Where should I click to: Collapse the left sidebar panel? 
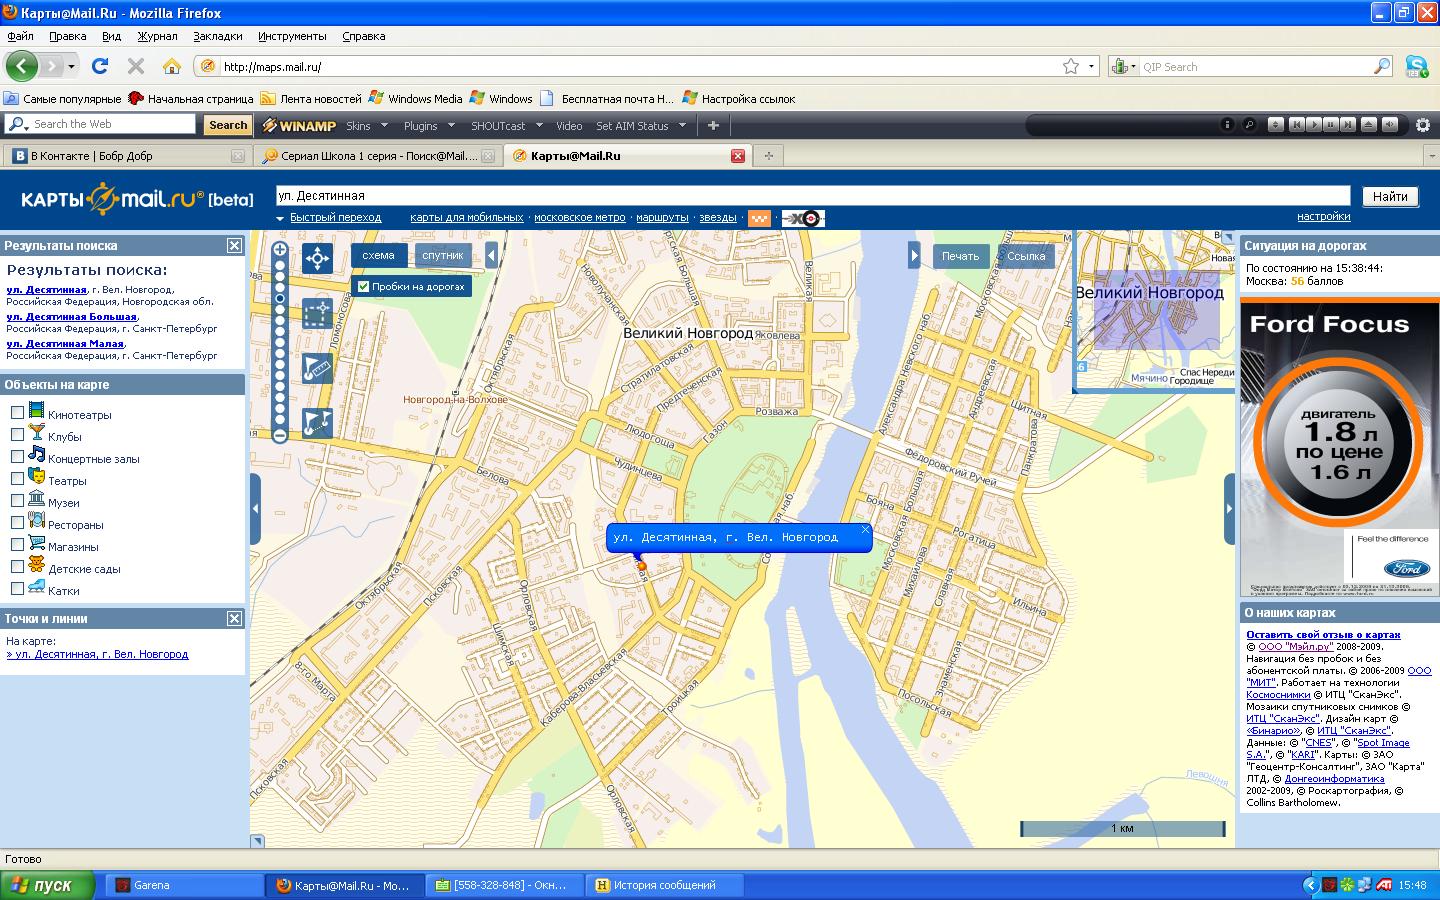pos(255,508)
